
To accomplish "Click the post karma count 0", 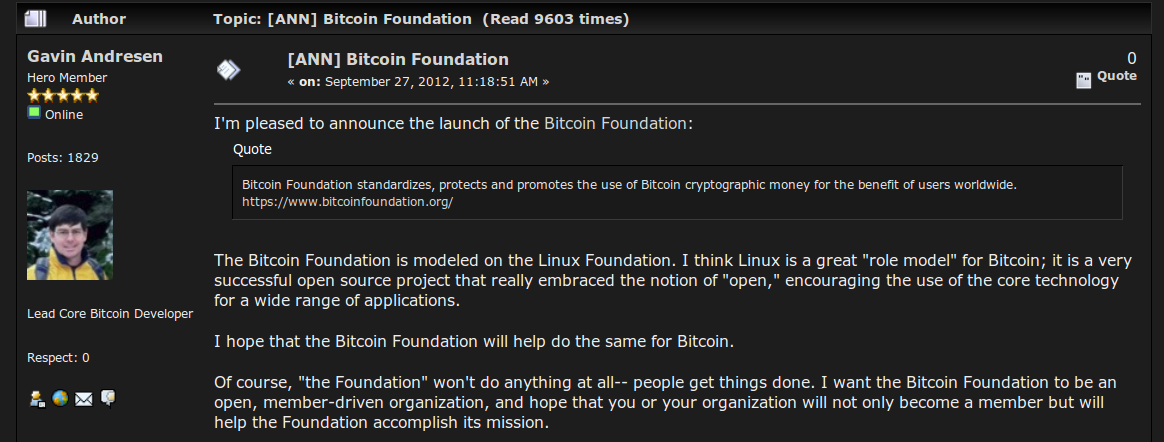I will [1131, 58].
